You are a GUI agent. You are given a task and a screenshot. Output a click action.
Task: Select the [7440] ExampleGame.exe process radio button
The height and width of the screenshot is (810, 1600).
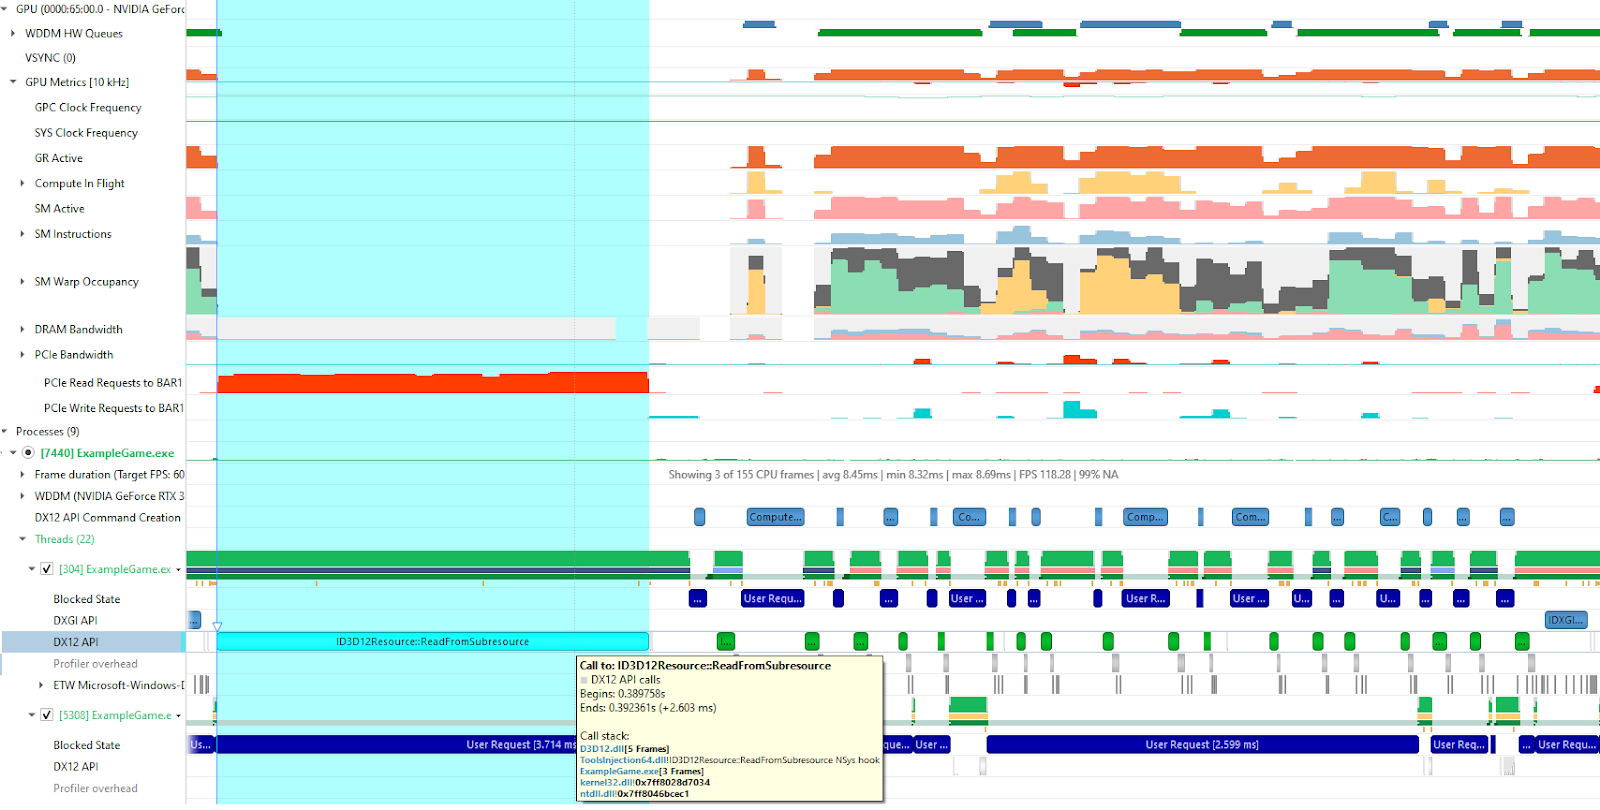click(x=28, y=453)
